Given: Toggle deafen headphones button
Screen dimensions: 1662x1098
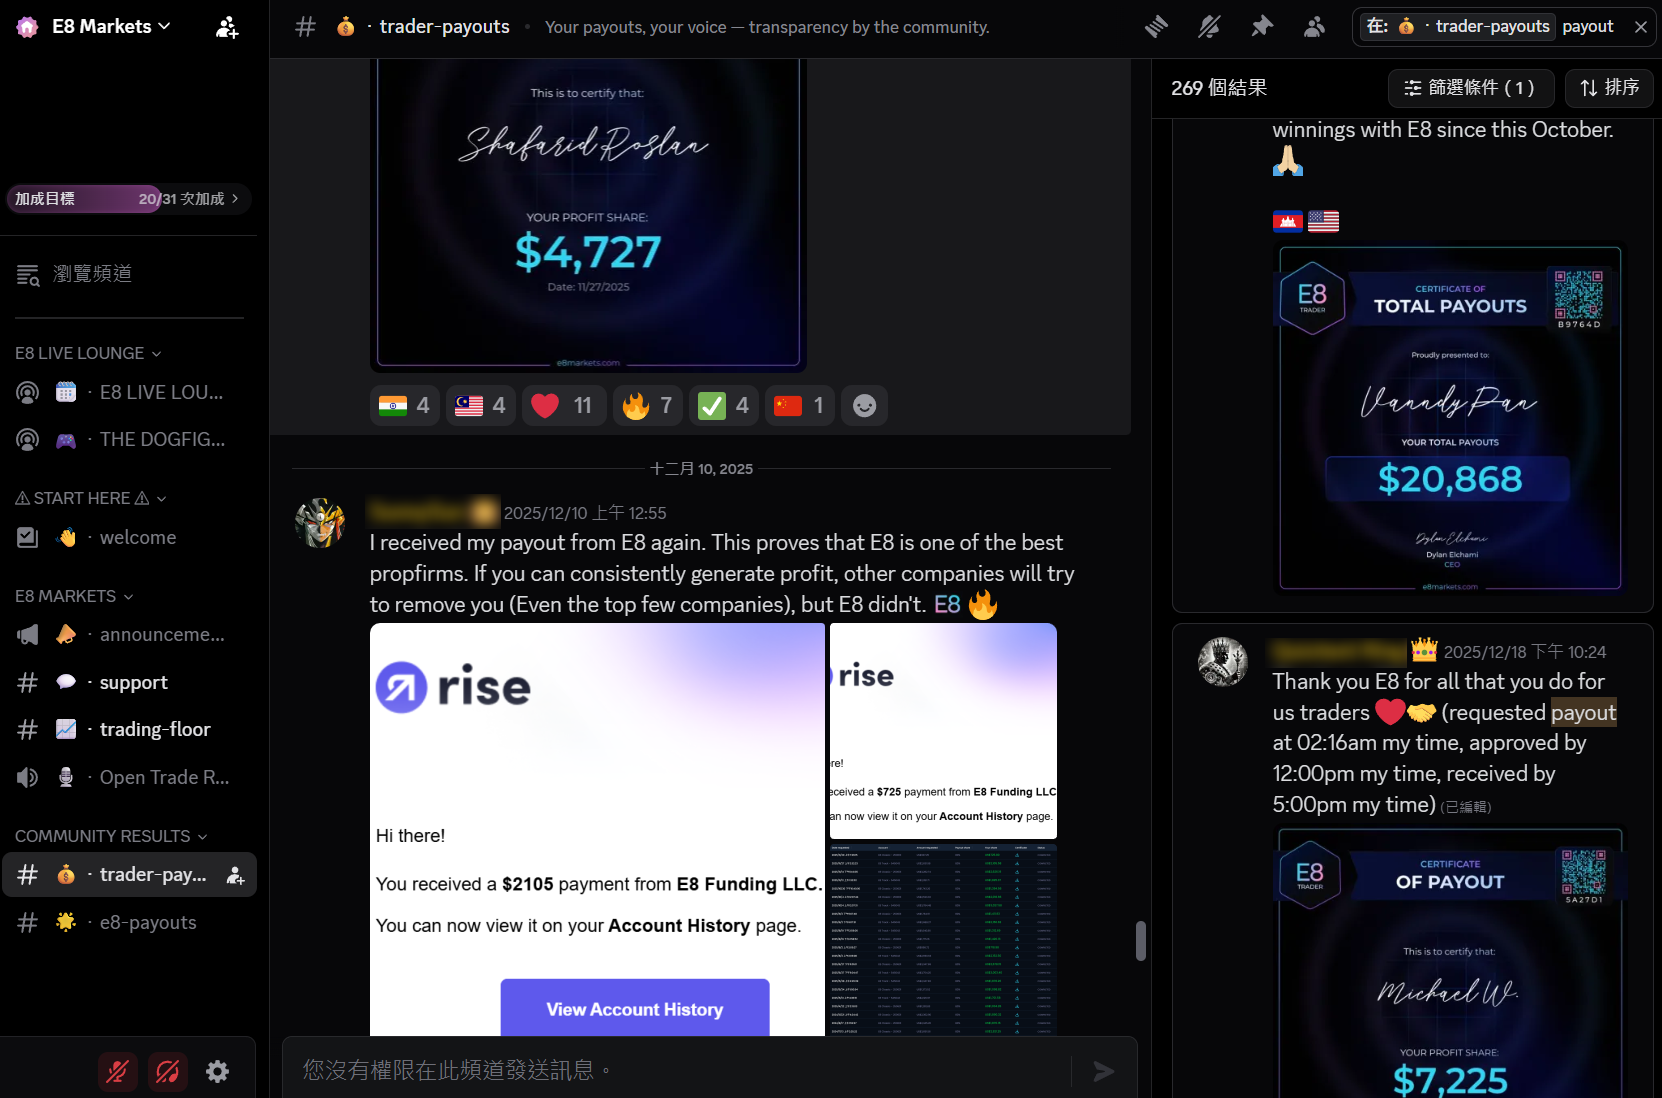Looking at the screenshot, I should pos(167,1072).
